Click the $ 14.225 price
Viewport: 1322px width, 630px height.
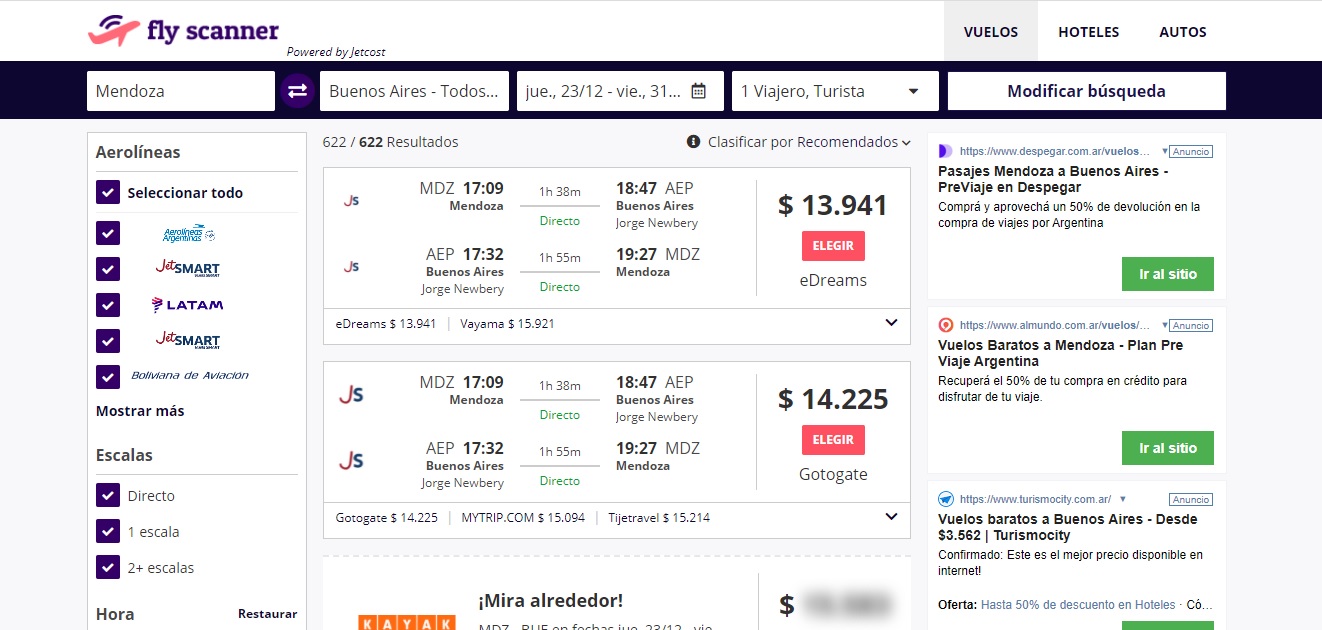833,399
